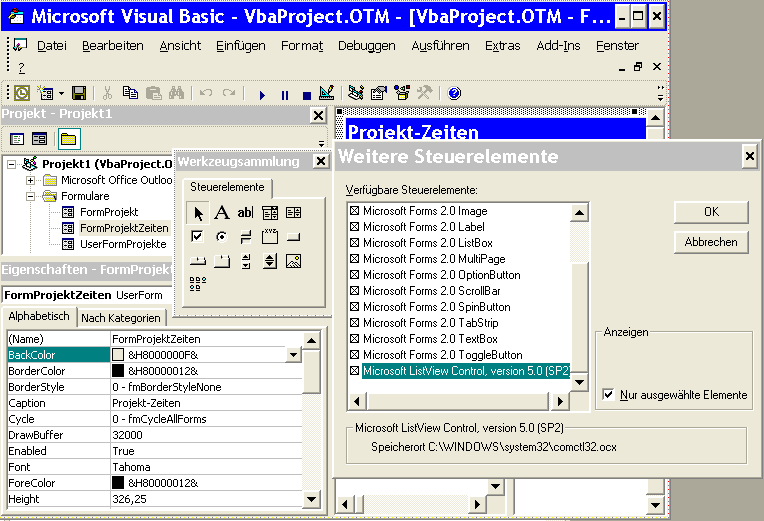
Task: Pick the TextBox tool in toolbox
Action: tap(246, 212)
